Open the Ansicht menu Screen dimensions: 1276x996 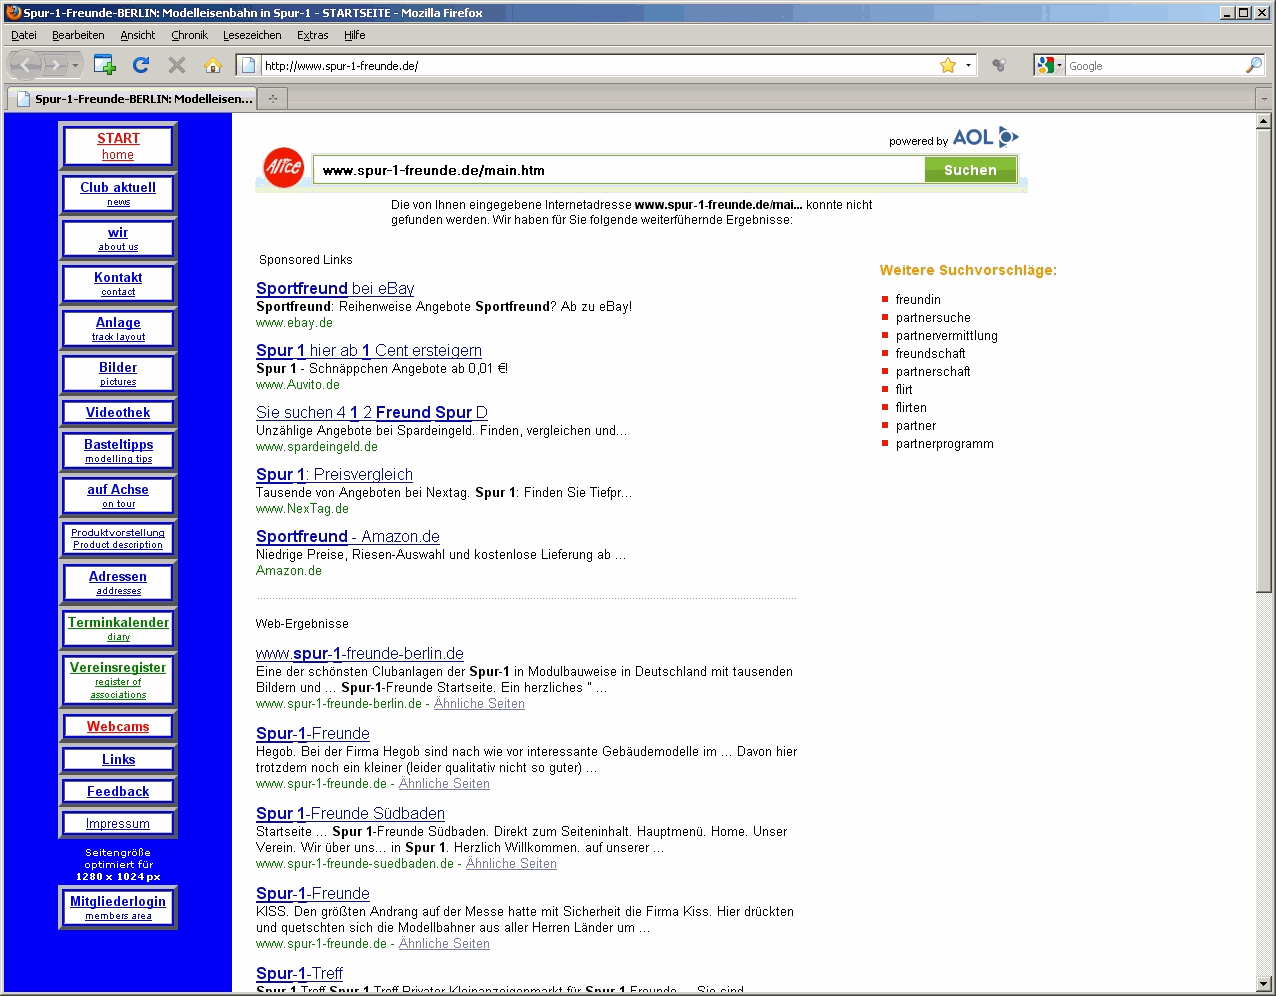[138, 35]
